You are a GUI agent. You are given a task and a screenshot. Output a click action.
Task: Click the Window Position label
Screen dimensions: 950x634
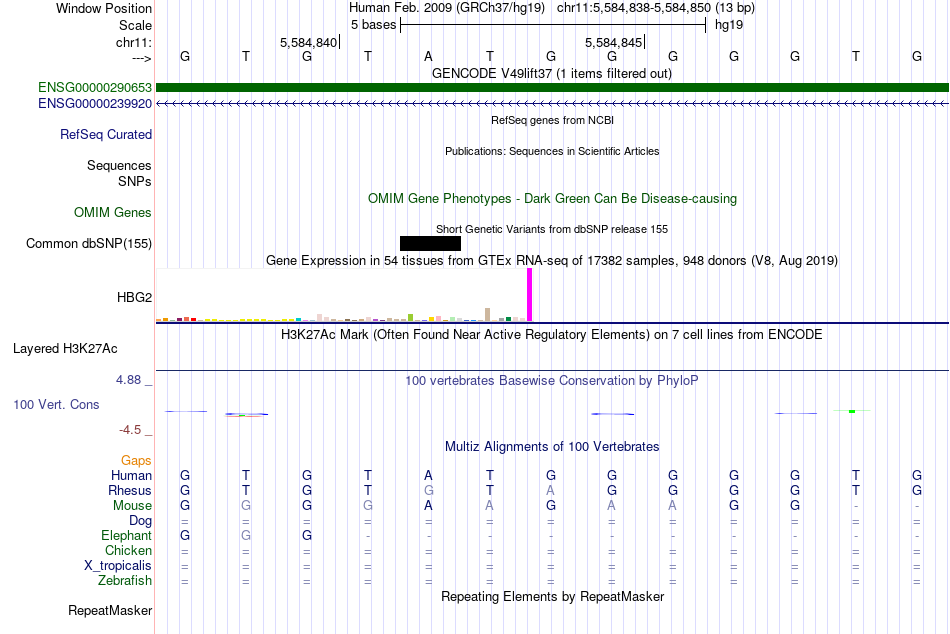[104, 8]
